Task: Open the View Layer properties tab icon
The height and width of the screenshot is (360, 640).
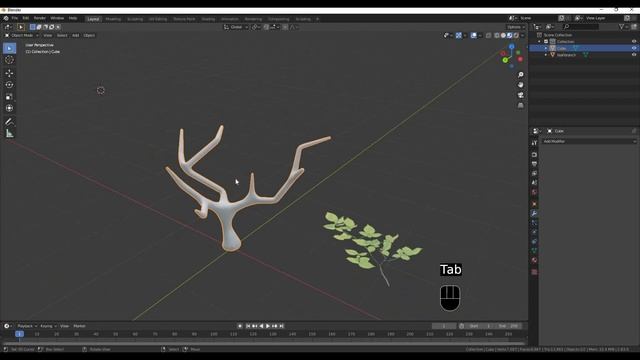Action: pos(534,173)
